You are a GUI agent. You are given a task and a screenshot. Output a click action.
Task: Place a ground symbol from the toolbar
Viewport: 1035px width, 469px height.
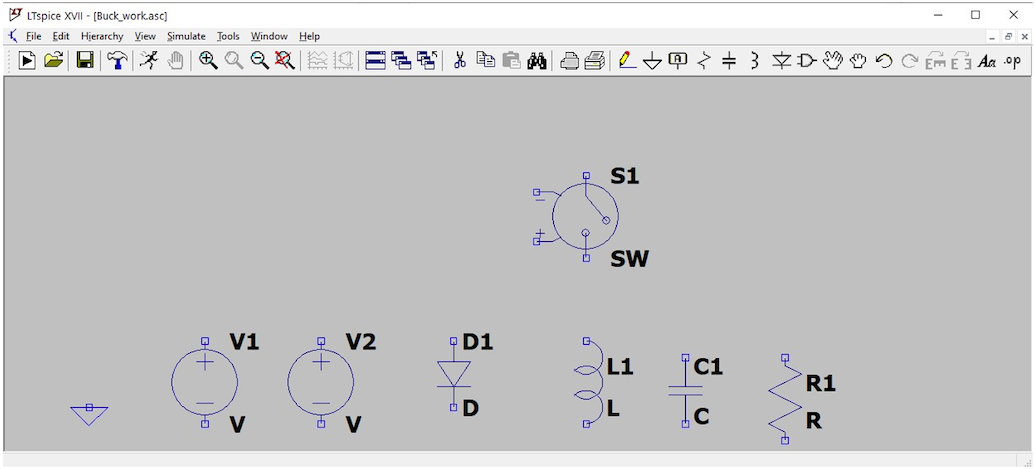pyautogui.click(x=652, y=61)
